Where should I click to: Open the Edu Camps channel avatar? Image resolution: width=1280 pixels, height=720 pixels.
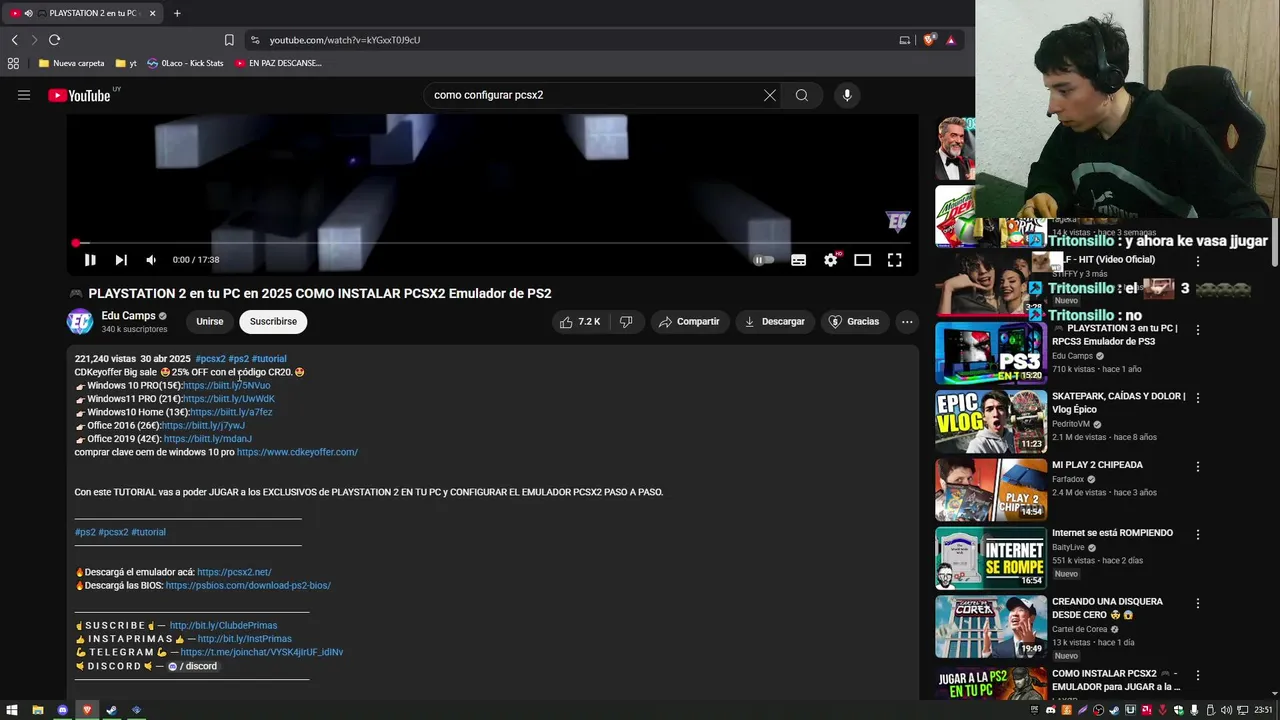[x=80, y=321]
